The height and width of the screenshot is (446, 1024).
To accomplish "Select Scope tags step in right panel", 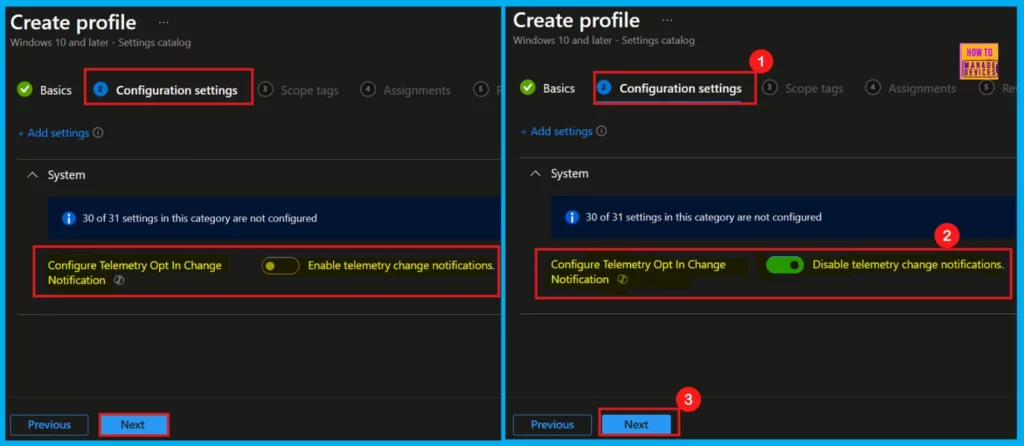I will 803,88.
